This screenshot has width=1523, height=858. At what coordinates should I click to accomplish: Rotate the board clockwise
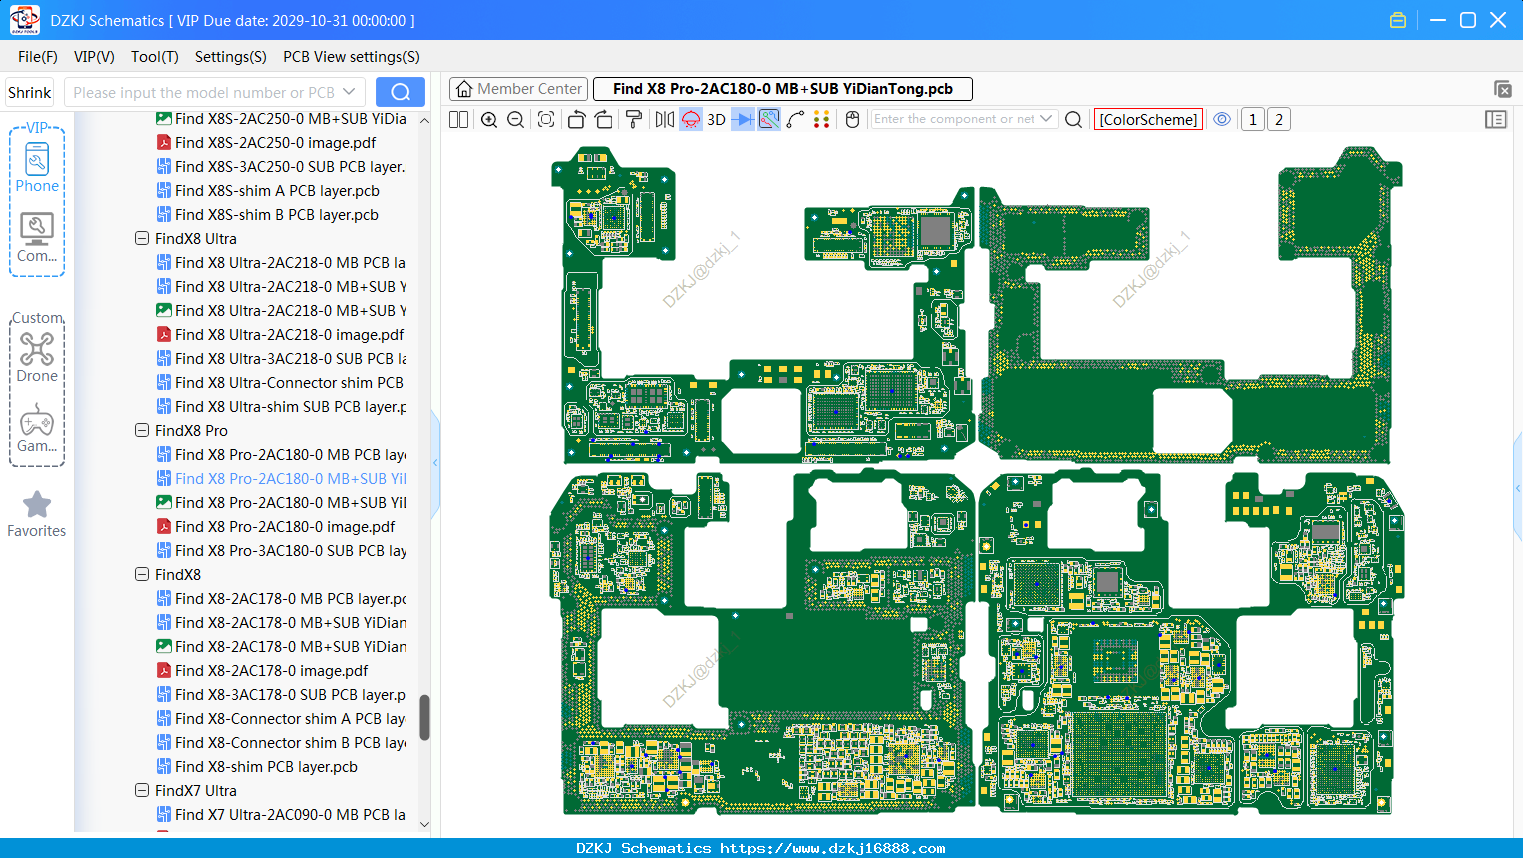604,119
